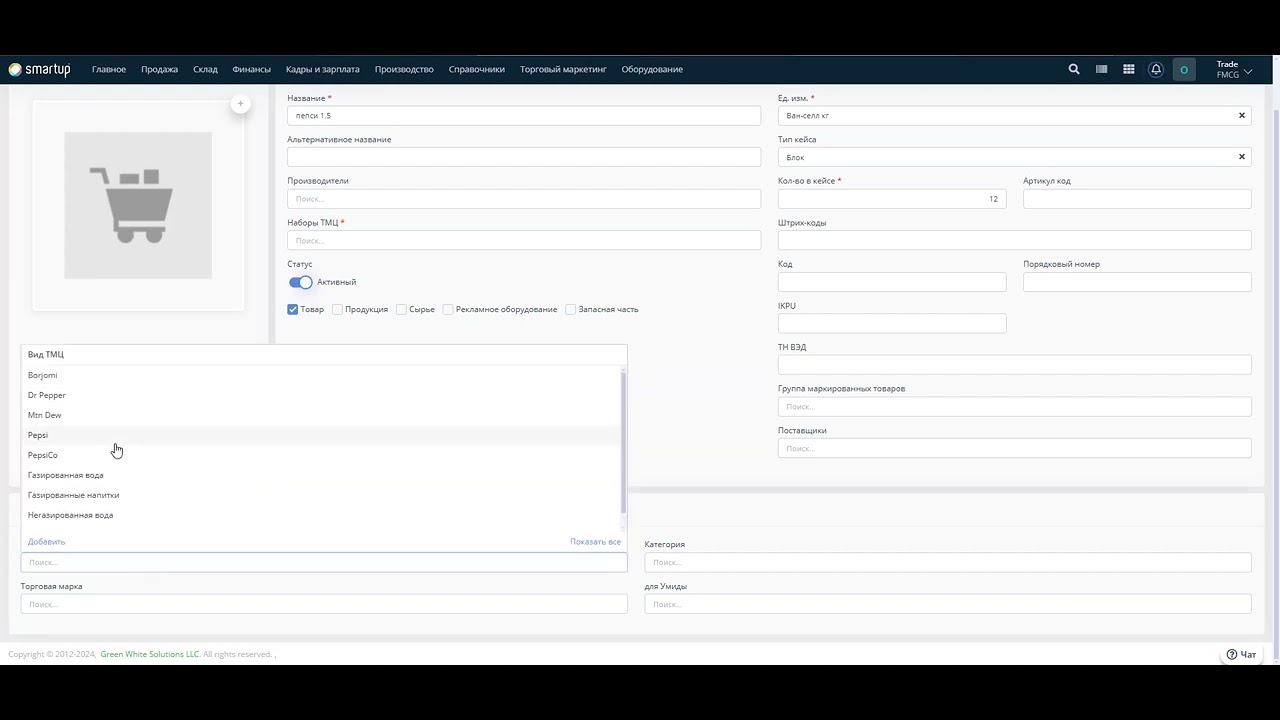Check the Рекламное оборудование checkbox
This screenshot has width=1280, height=720.
tap(448, 309)
